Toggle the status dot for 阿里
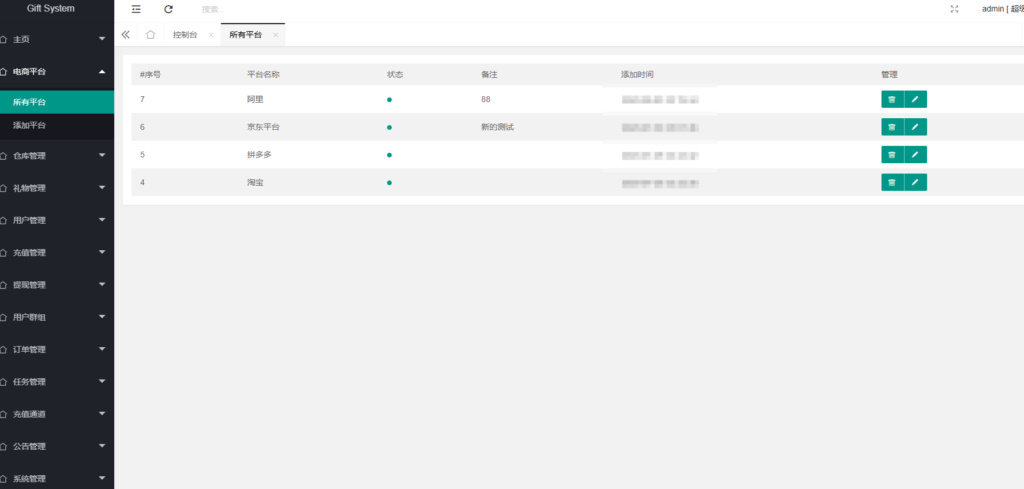This screenshot has height=489, width=1024. click(x=389, y=100)
